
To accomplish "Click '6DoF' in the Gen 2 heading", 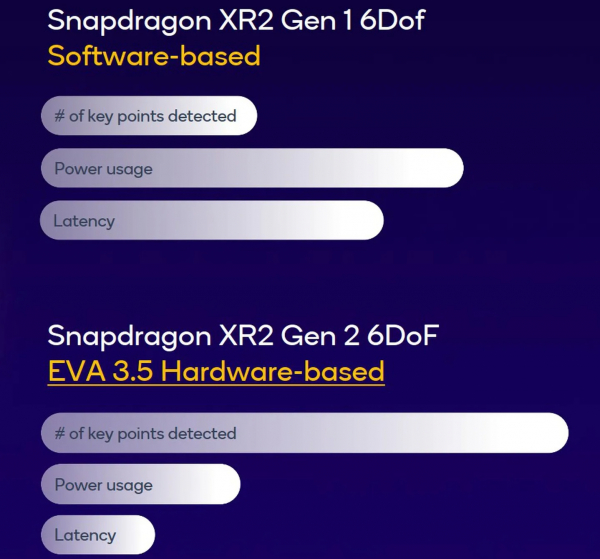I will [403, 335].
